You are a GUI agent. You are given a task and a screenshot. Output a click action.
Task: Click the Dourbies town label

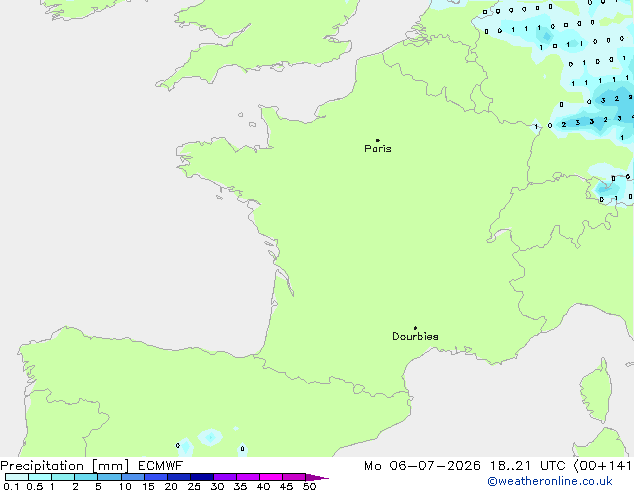coord(415,336)
